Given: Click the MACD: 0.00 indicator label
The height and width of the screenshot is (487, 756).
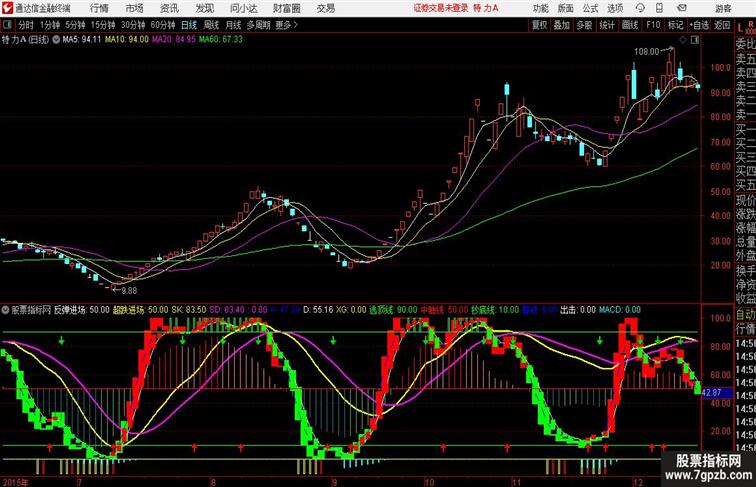Looking at the screenshot, I should pos(620,310).
